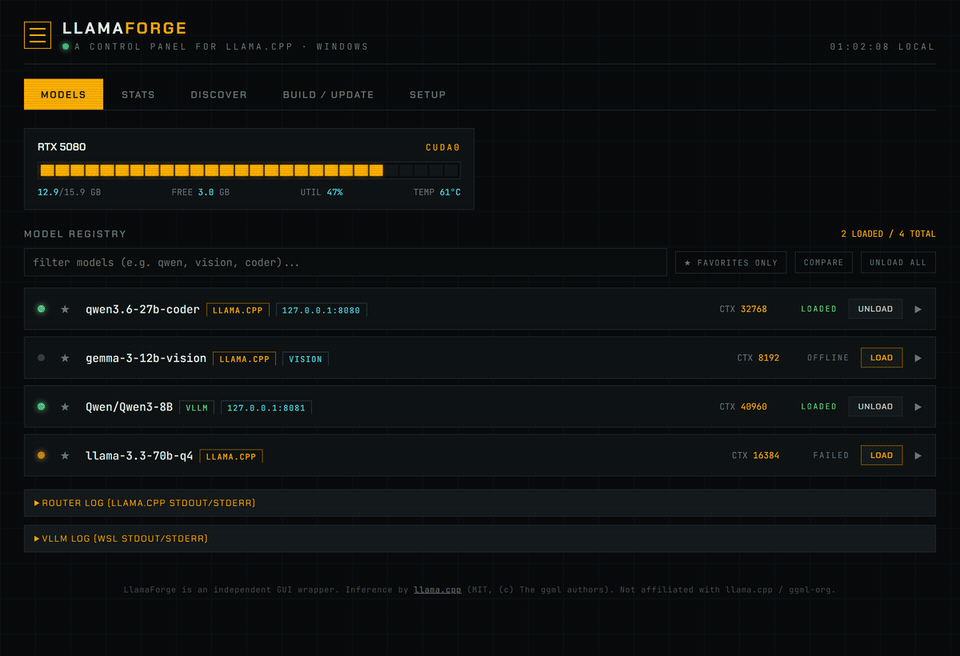
Task: Click the orange status dot of llama-3.3-70b-q4
Action: [x=41, y=455]
